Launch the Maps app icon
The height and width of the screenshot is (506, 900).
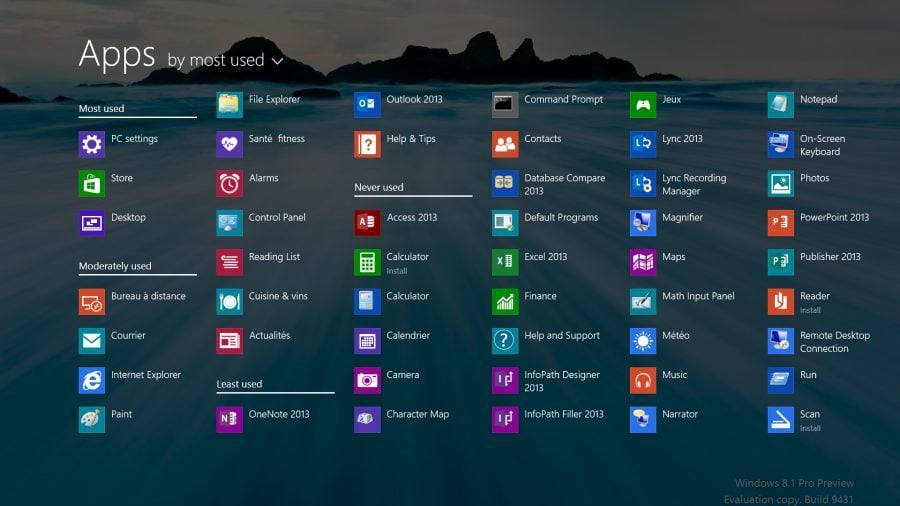click(x=643, y=262)
